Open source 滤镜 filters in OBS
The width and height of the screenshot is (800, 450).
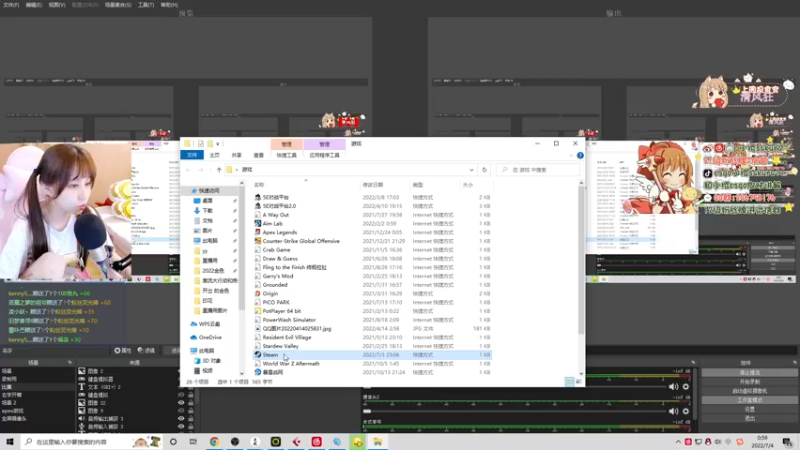pos(146,351)
